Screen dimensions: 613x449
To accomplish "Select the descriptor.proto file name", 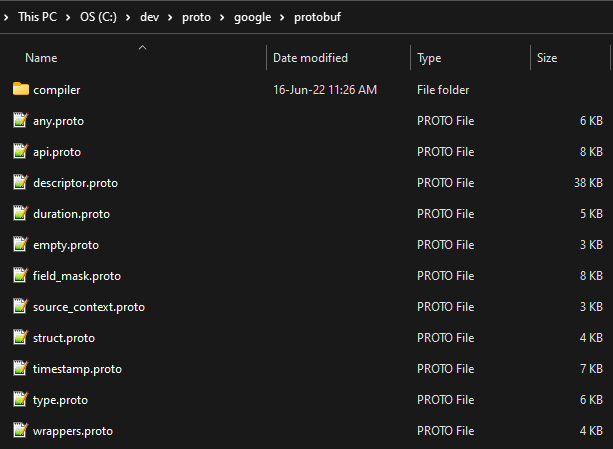I will pyautogui.click(x=75, y=183).
